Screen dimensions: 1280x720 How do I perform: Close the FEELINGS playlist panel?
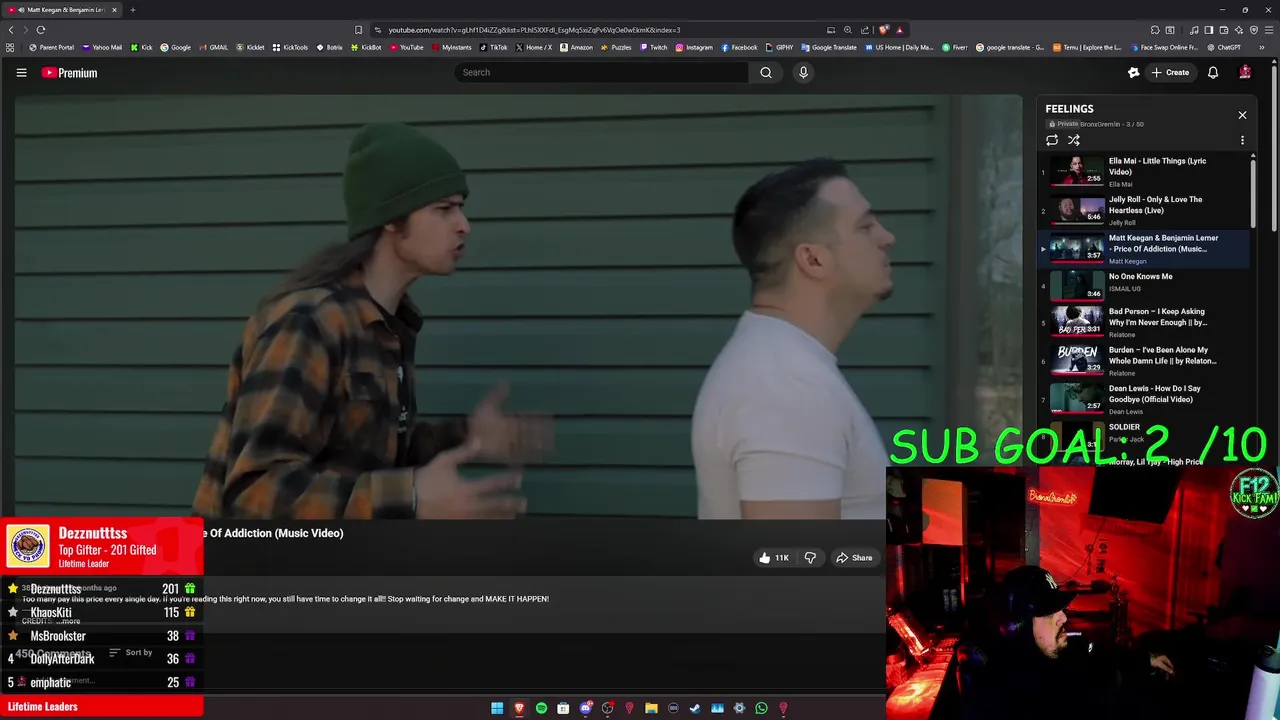tap(1242, 115)
